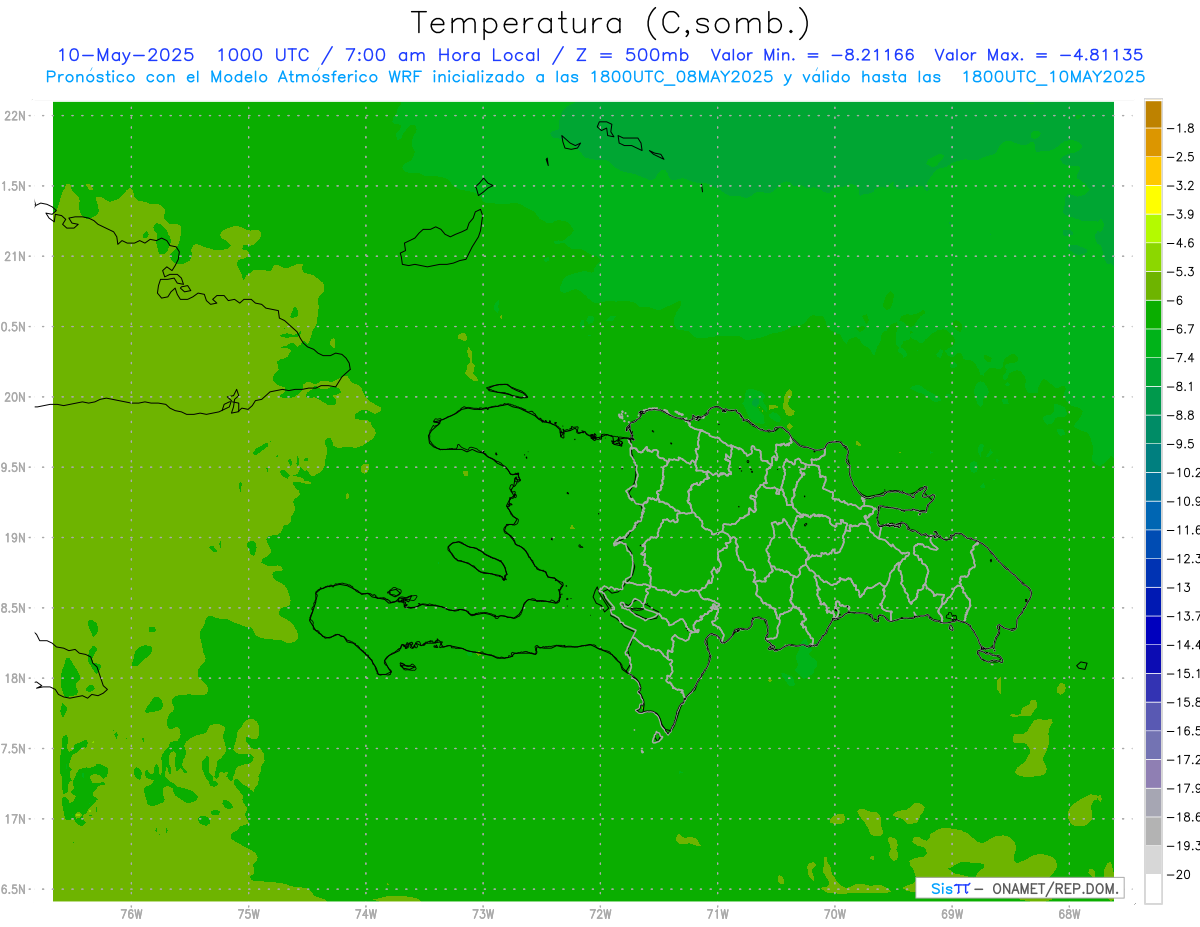Click the "71W" longitude label
1200x927 pixels.
tap(718, 913)
